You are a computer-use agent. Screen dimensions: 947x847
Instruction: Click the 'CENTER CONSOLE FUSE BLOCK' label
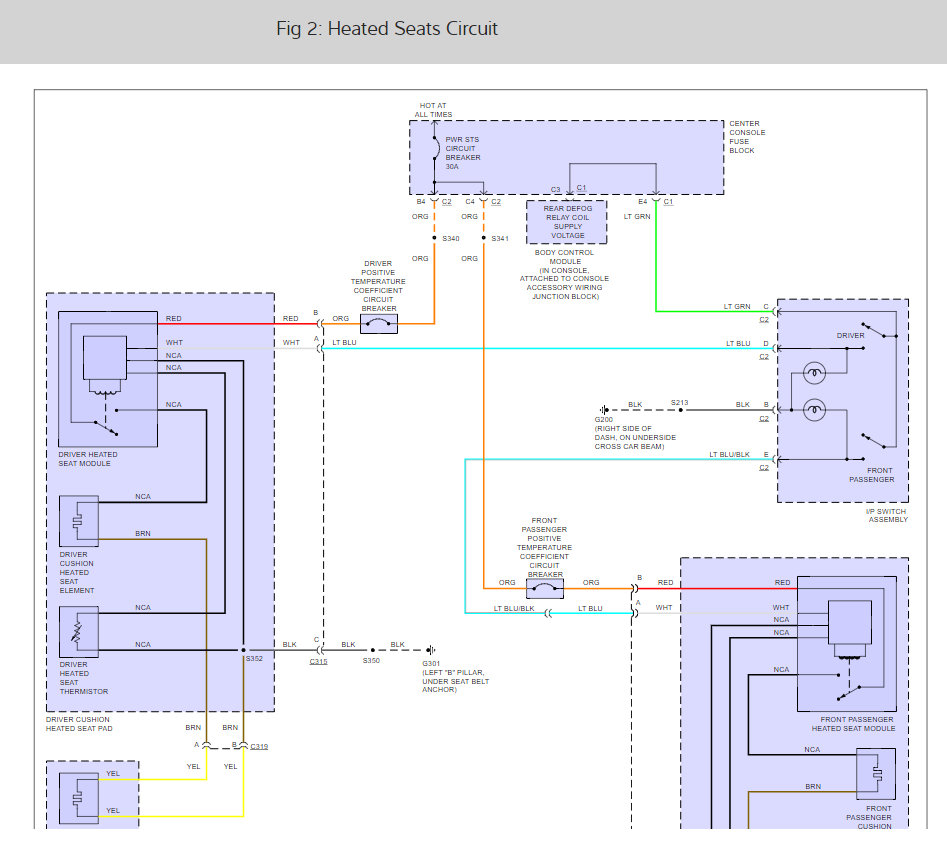[x=747, y=137]
